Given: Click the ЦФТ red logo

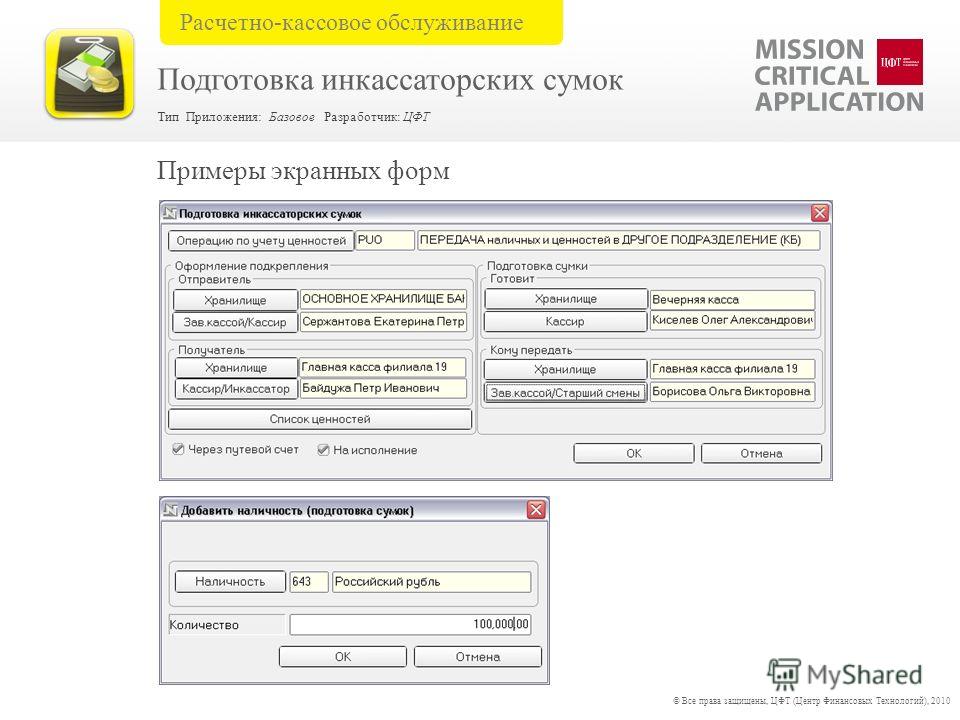Looking at the screenshot, I should 899,62.
